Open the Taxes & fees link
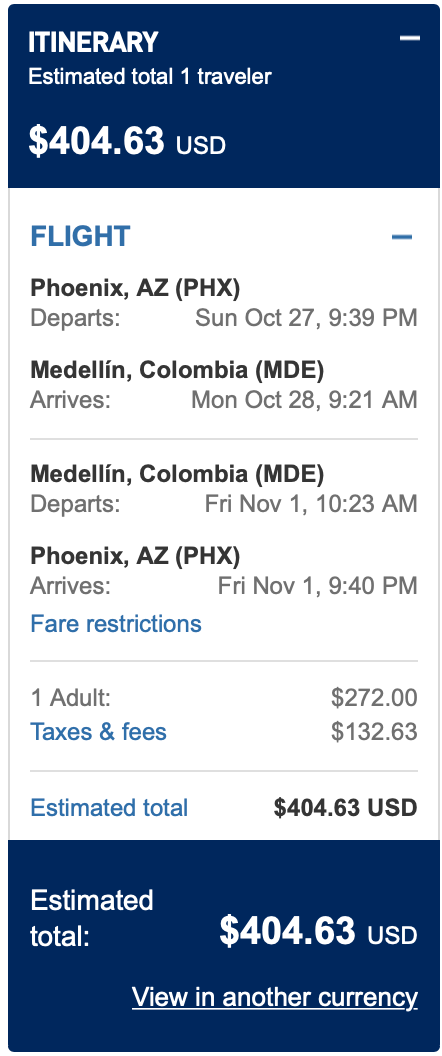 click(x=98, y=732)
